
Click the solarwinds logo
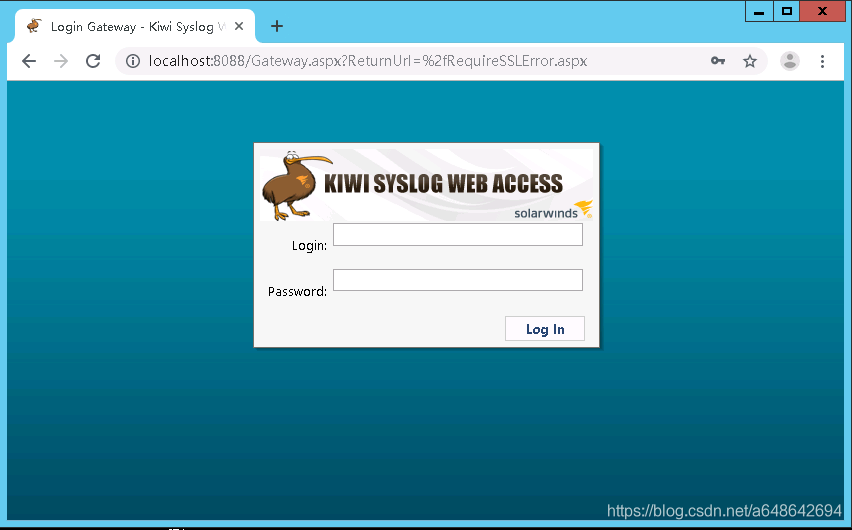[553, 210]
